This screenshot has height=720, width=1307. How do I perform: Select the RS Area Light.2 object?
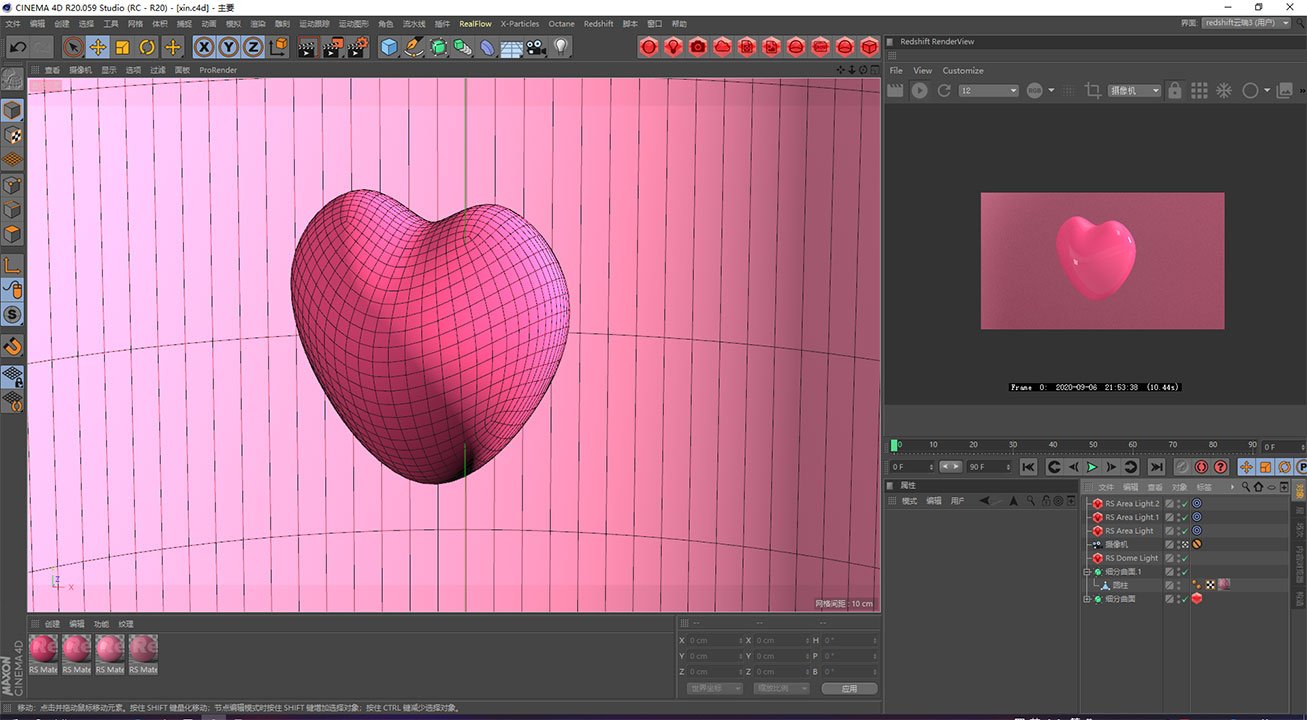1132,504
